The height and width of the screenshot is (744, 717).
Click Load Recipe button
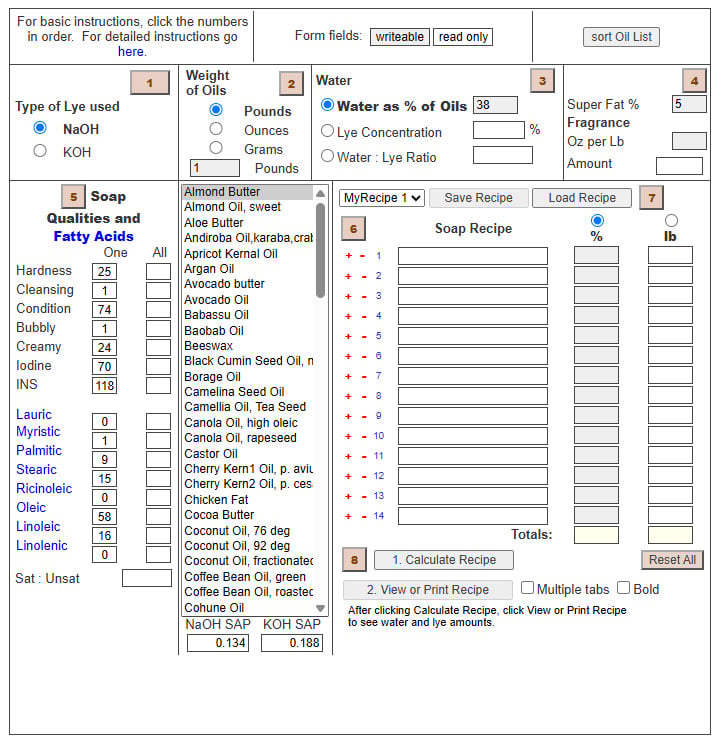click(582, 198)
